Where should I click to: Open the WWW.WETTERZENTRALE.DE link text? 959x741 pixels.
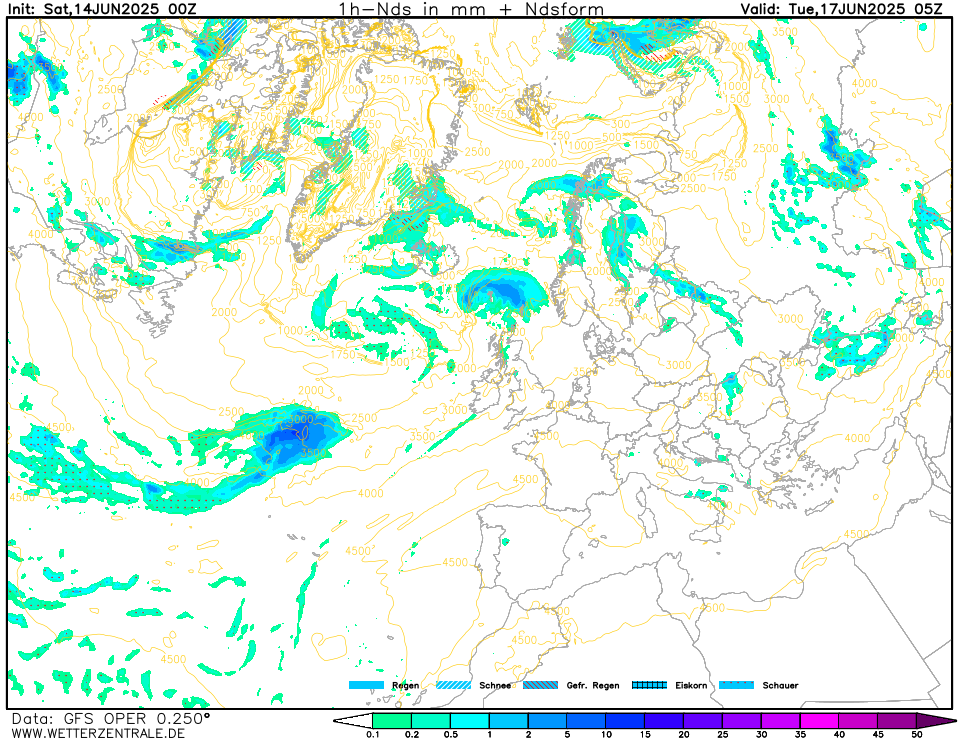click(x=98, y=733)
